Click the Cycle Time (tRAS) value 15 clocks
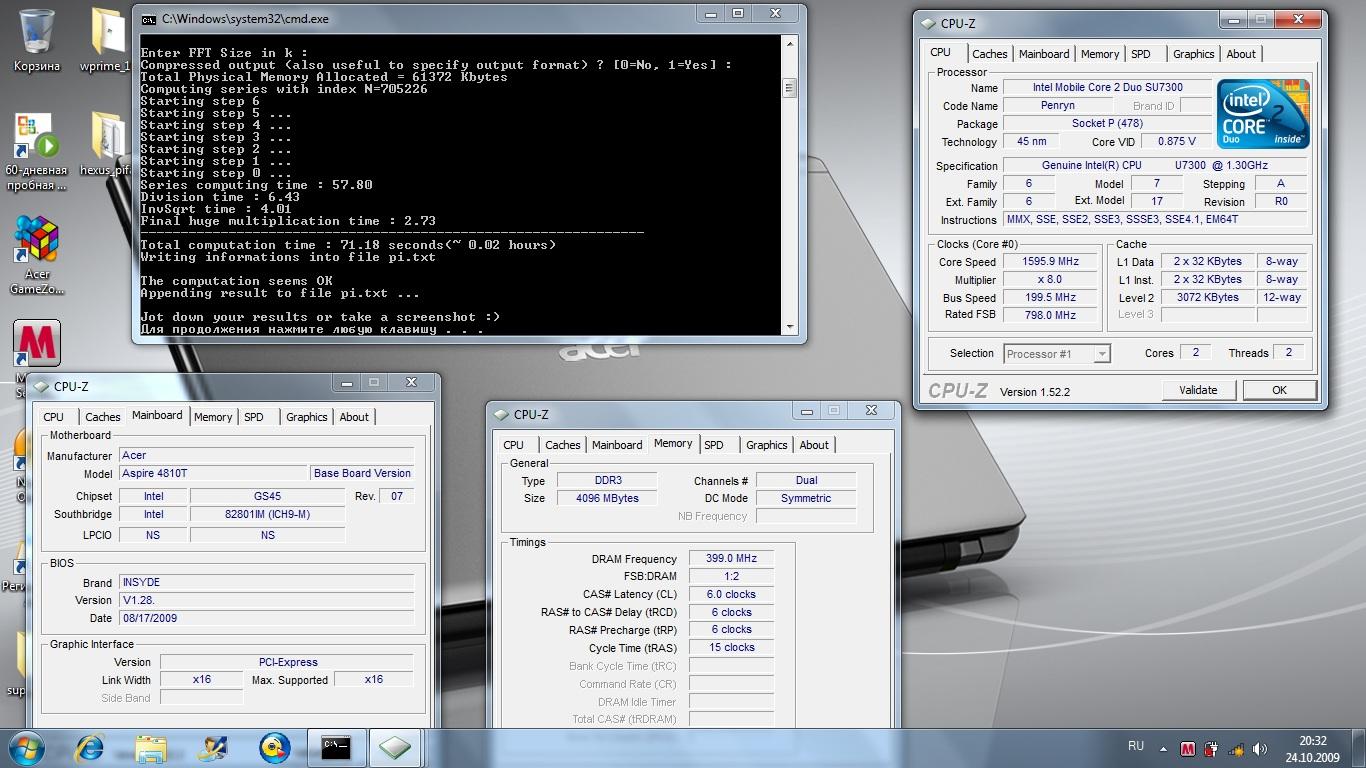This screenshot has width=1366, height=768. coord(731,647)
